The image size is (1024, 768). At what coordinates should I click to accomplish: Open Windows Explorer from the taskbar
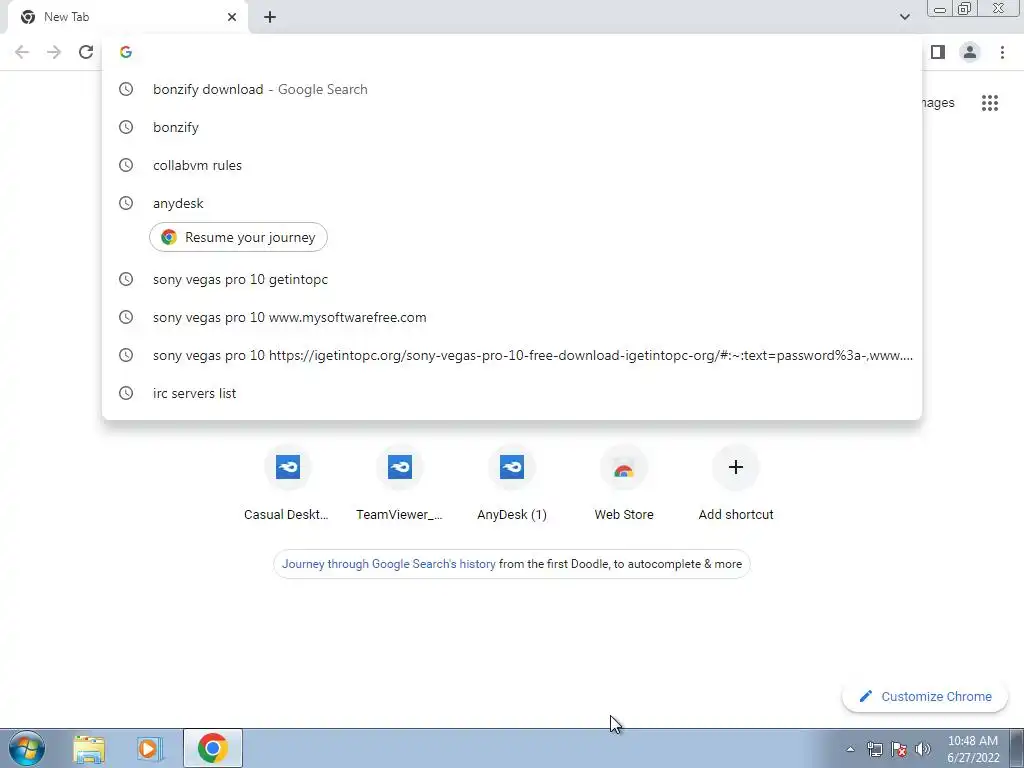pos(89,748)
